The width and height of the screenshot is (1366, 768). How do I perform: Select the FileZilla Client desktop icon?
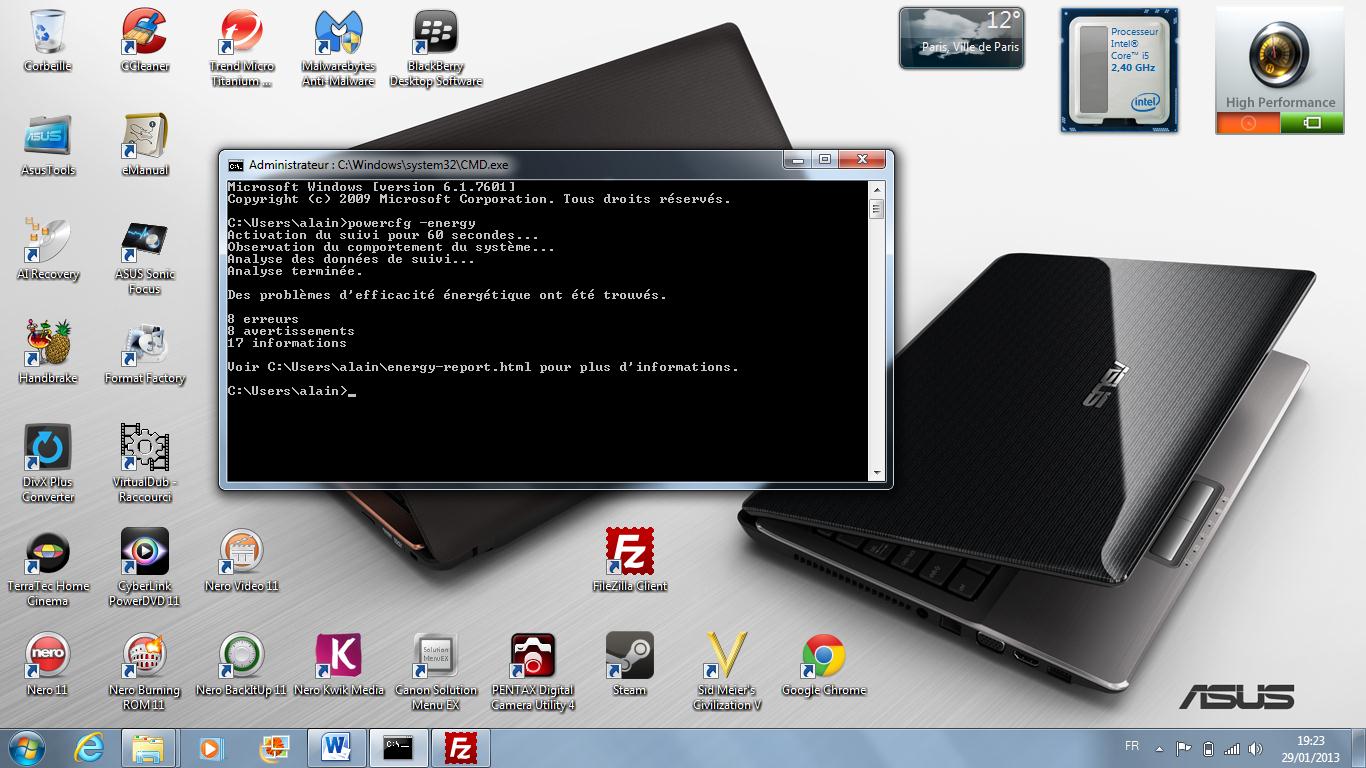(630, 561)
